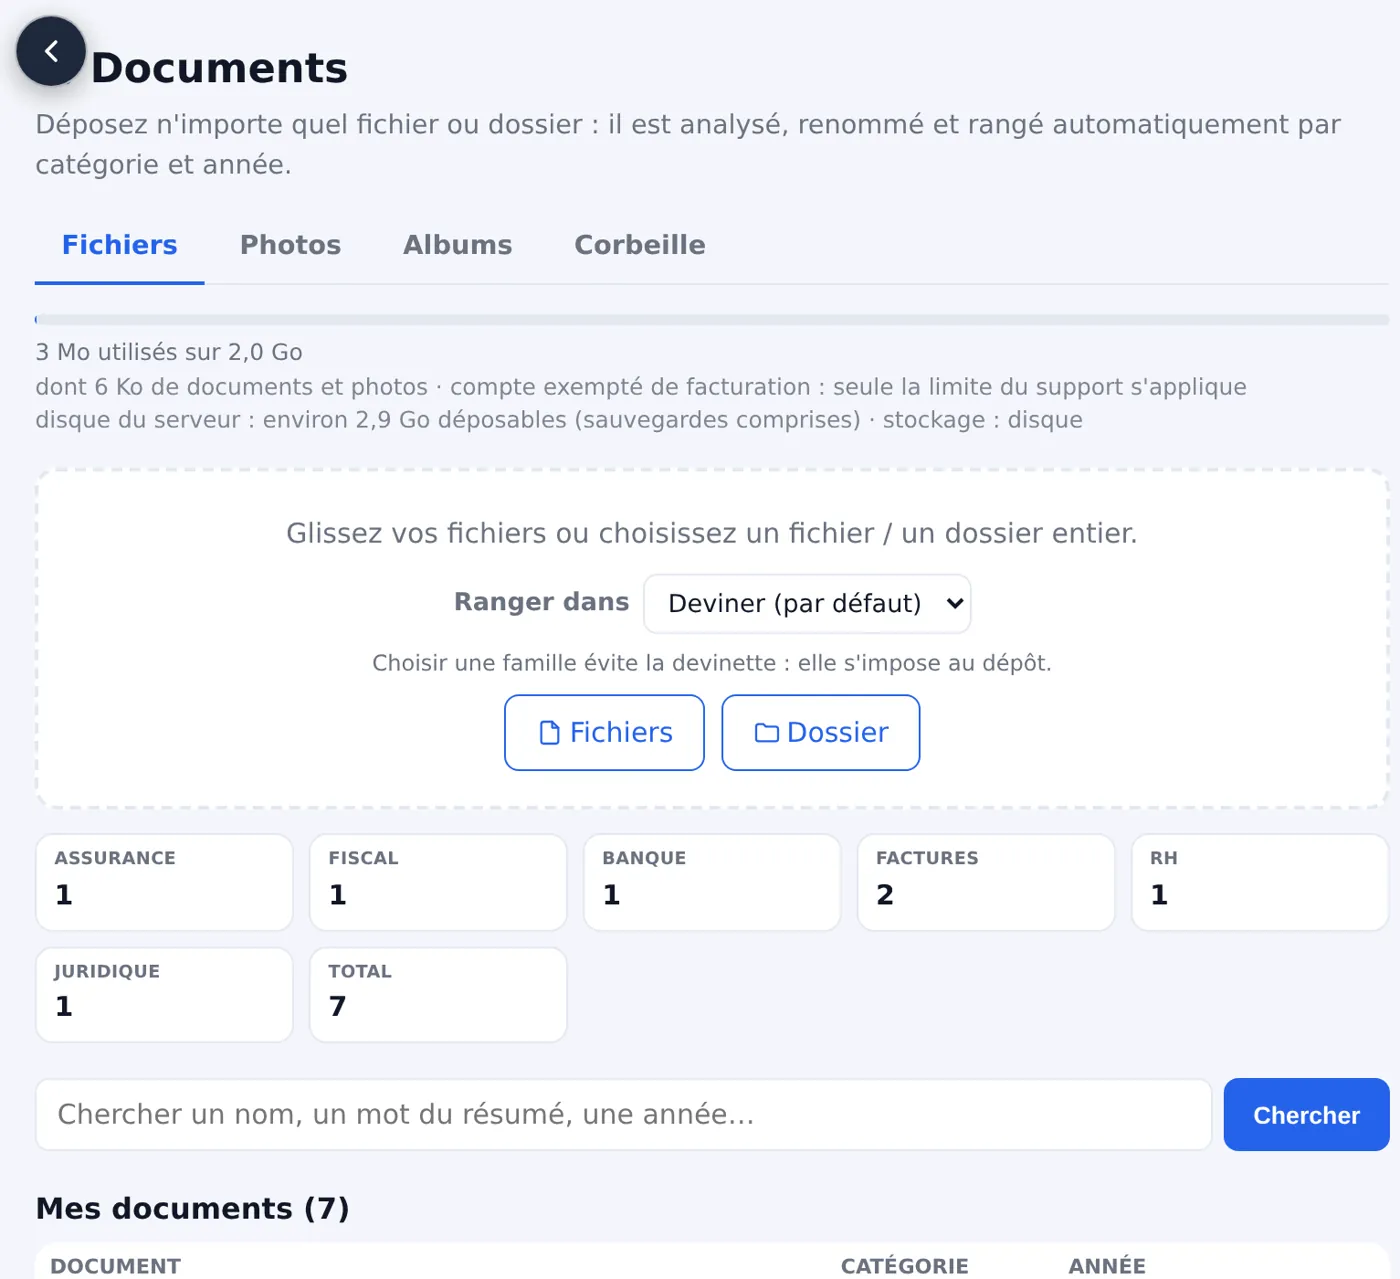Select the Fiscal category card
The image size is (1400, 1279).
point(438,882)
